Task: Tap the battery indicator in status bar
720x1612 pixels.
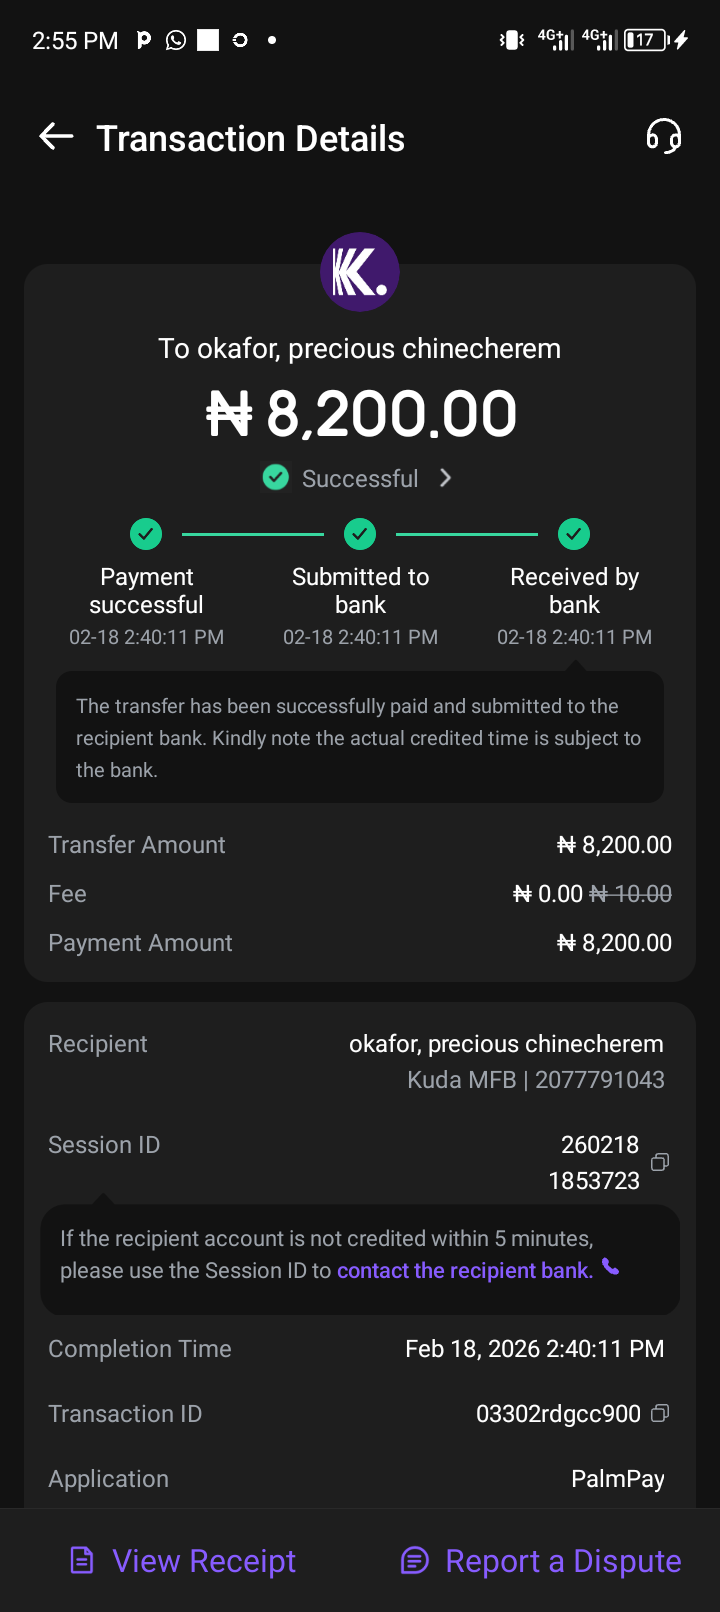Action: (x=646, y=40)
